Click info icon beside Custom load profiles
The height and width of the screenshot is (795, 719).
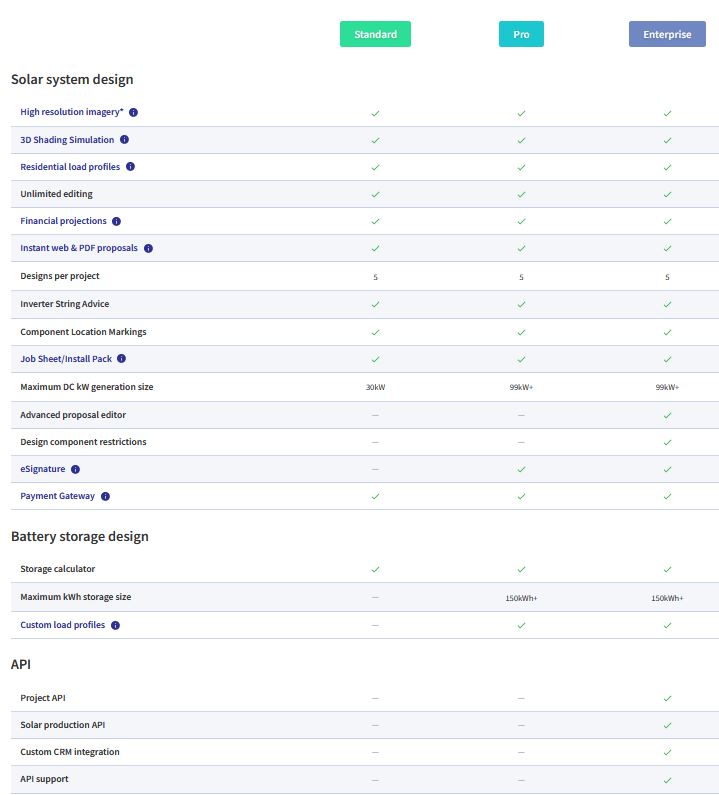coord(115,625)
